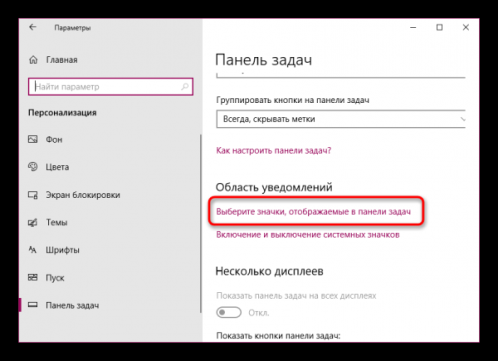Open Включение и выключение системных значков

308,235
